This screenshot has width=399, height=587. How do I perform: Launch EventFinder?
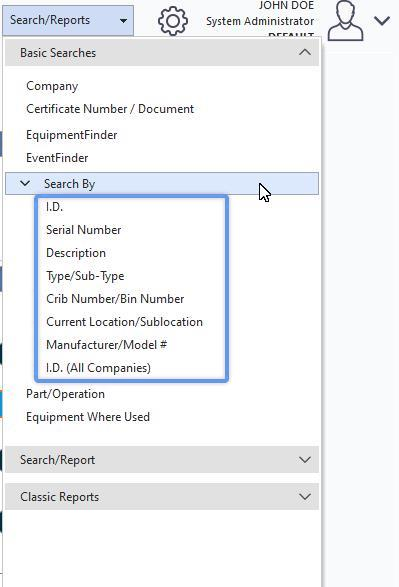[57, 158]
